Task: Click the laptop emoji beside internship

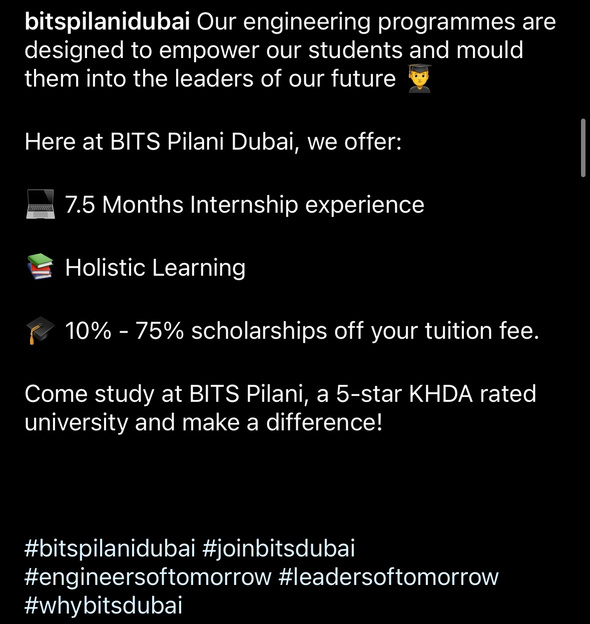Action: (40, 204)
